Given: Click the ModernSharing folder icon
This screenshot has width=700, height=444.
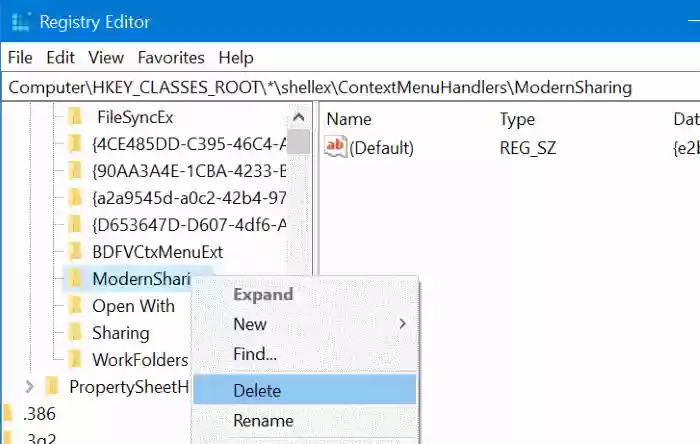Looking at the screenshot, I should (x=75, y=279).
